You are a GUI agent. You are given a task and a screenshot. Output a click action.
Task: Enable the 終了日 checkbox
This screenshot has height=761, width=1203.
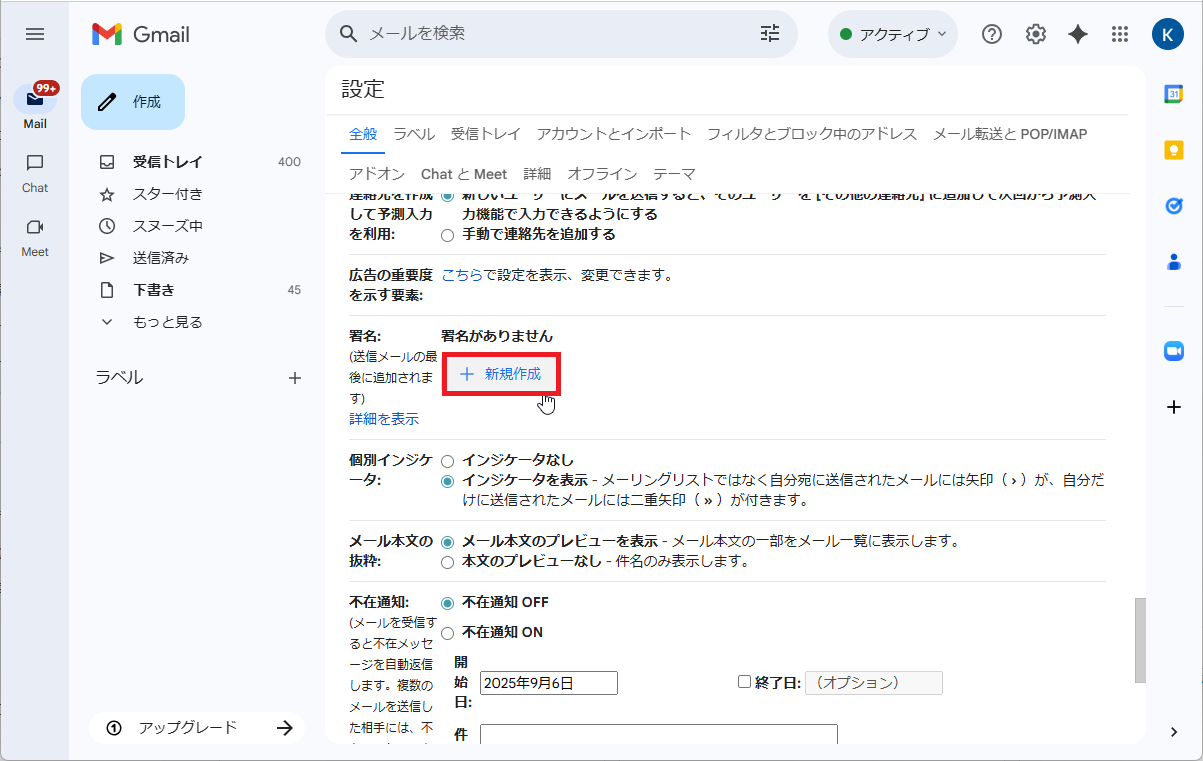[x=744, y=681]
